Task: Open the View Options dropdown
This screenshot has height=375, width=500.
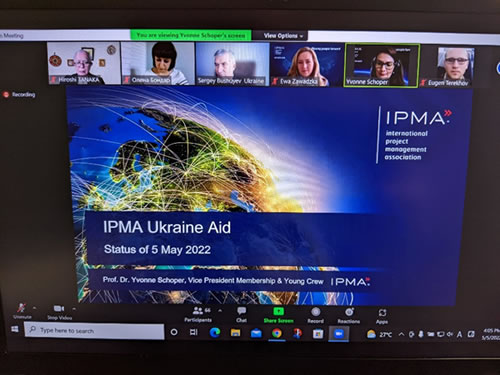Action: (283, 35)
